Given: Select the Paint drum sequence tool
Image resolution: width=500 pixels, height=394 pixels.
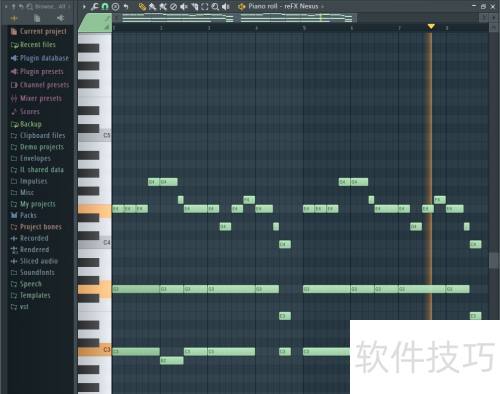Looking at the screenshot, I should tap(163, 6).
